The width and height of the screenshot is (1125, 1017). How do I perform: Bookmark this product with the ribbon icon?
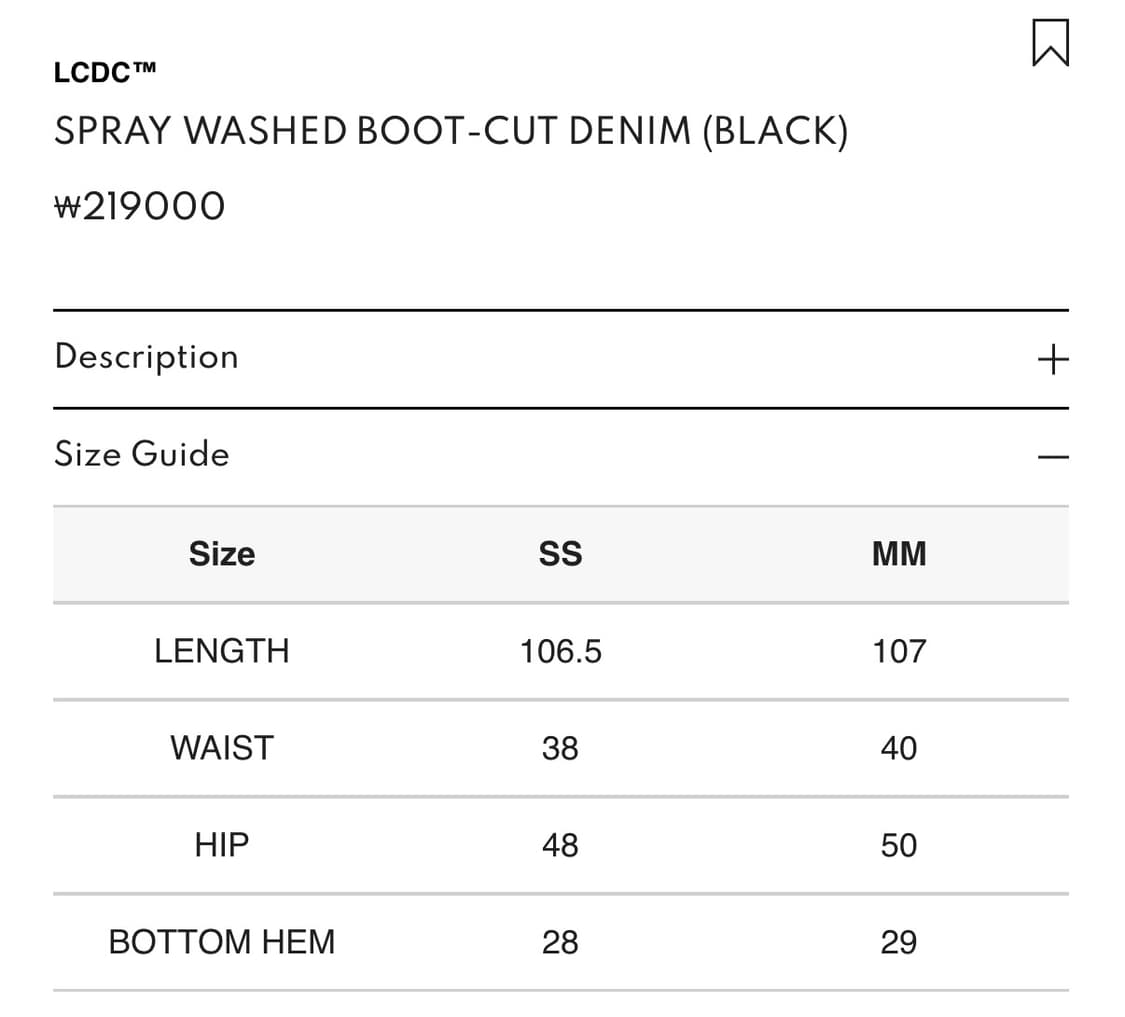[1050, 43]
